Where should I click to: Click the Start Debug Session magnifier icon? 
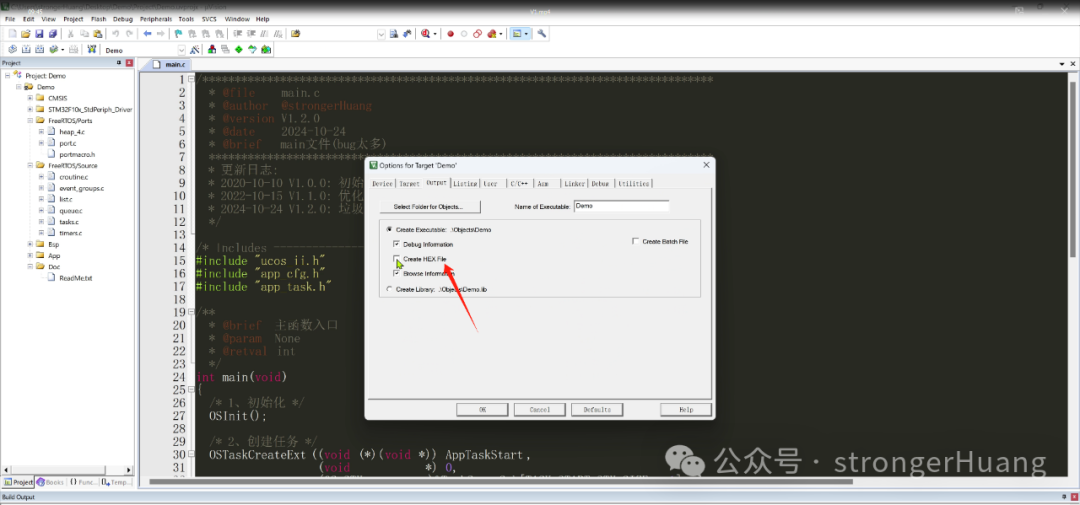pos(426,34)
